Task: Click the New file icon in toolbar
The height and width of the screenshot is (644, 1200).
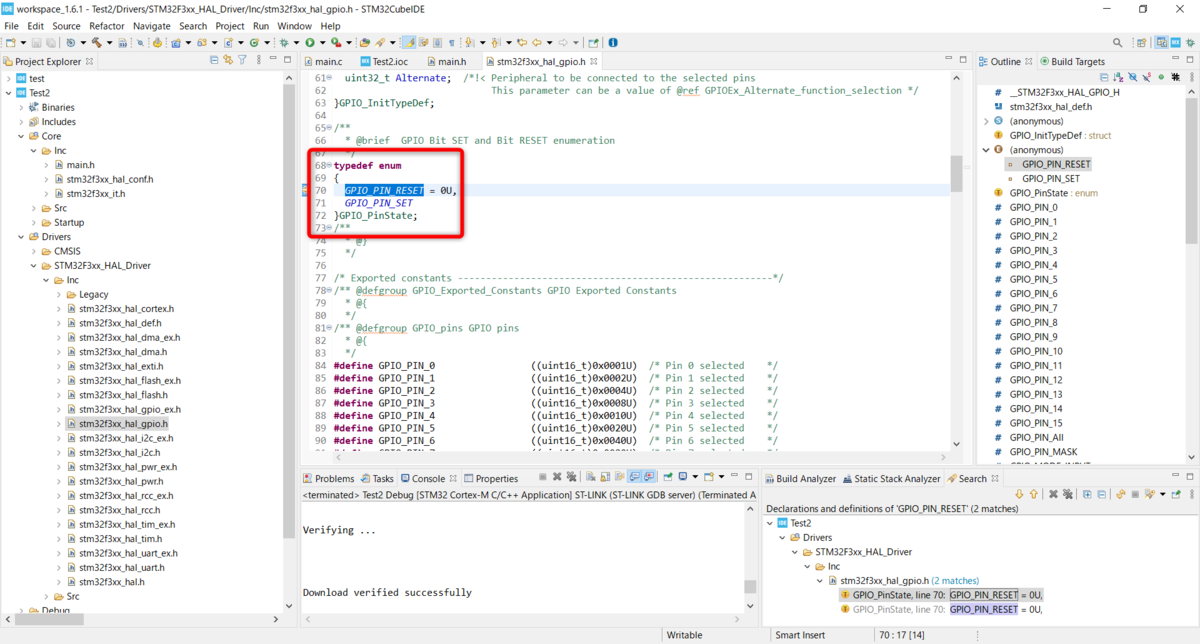Action: pos(10,43)
